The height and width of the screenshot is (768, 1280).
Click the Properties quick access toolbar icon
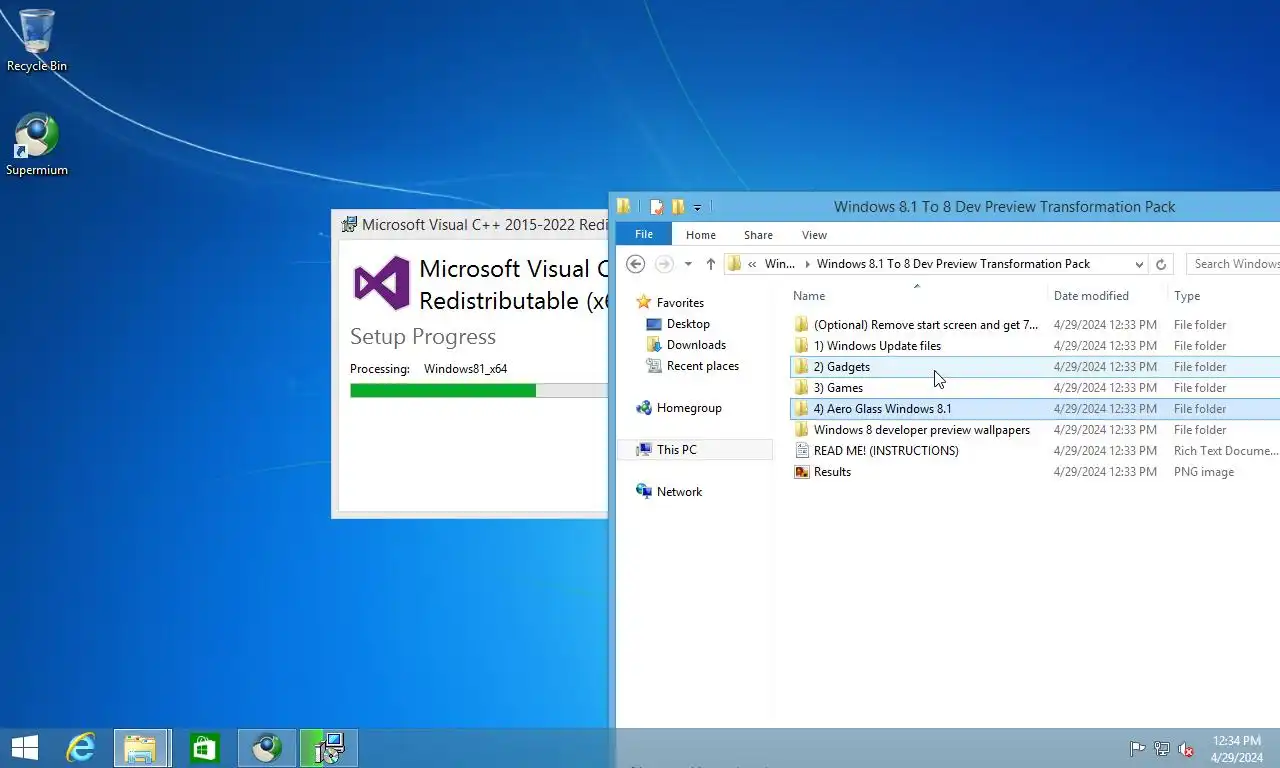[657, 207]
